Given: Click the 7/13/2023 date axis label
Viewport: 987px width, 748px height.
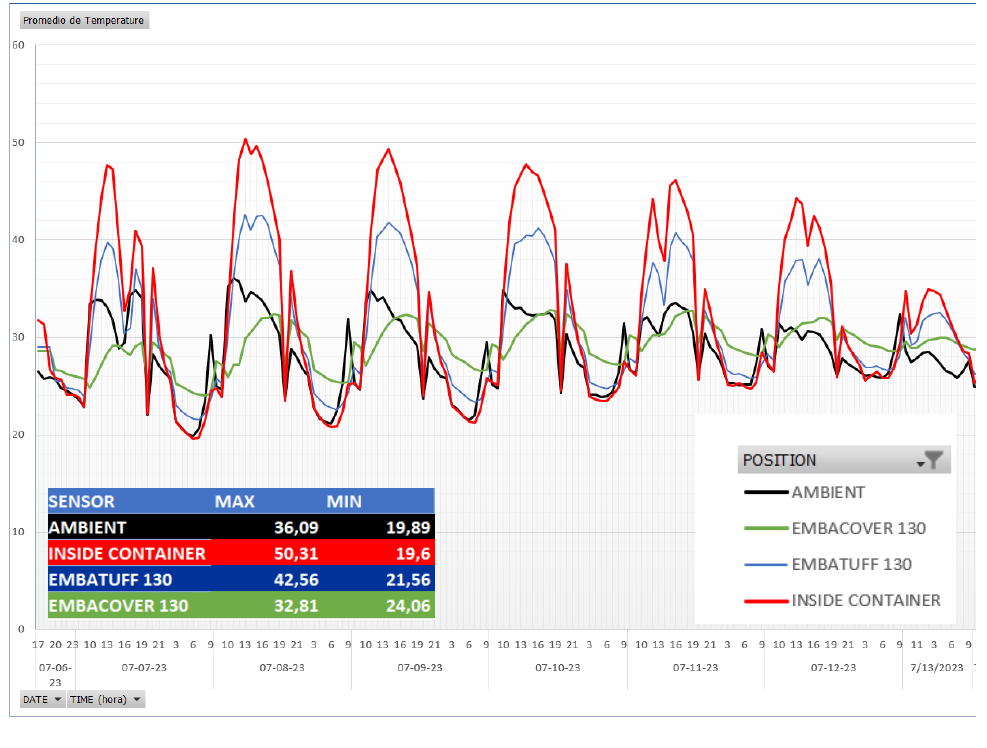Looking at the screenshot, I should click(937, 667).
